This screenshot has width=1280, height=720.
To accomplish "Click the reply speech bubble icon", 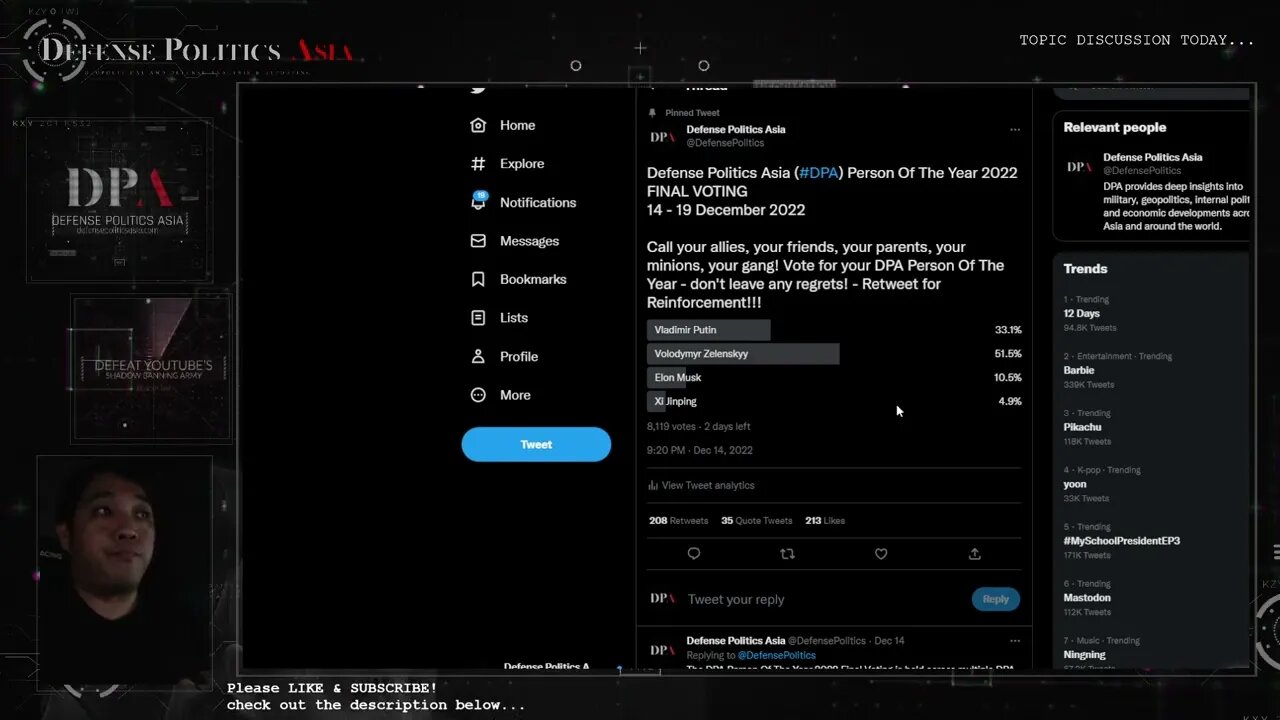I will tap(694, 554).
